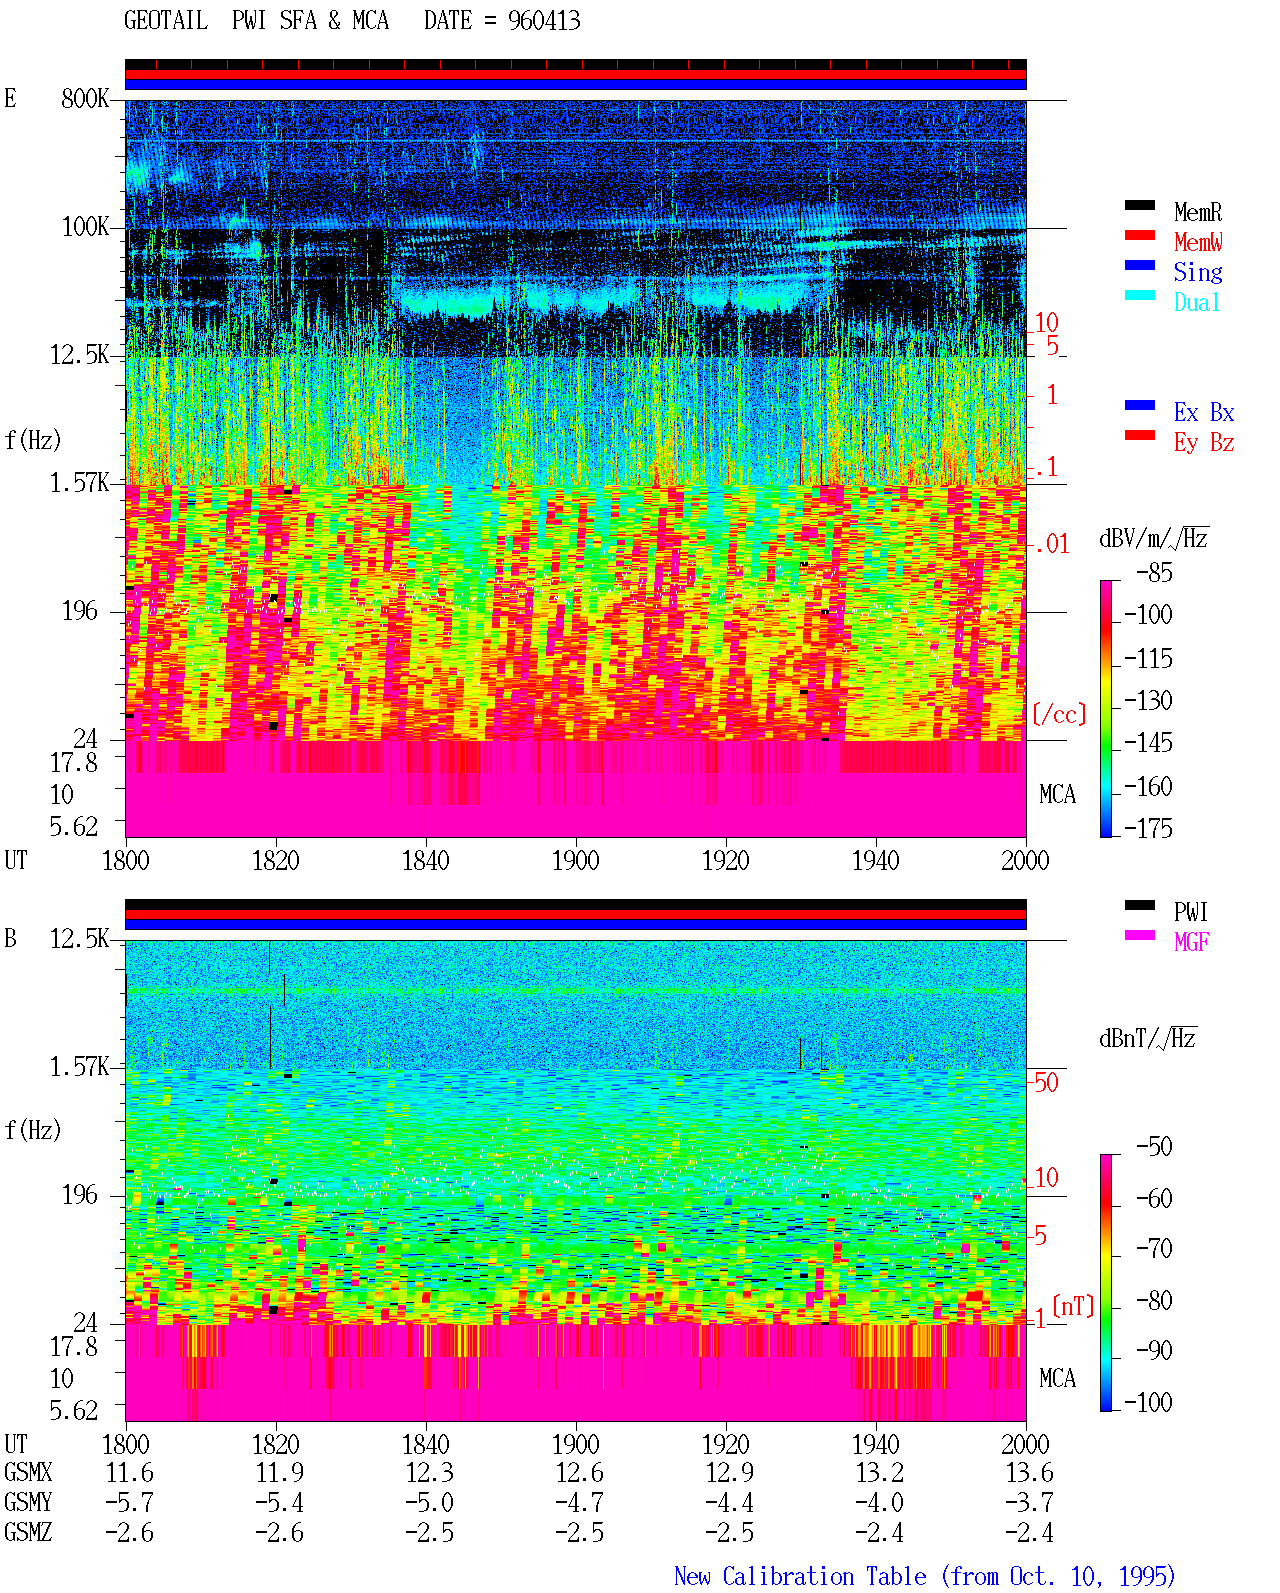Screen dimensions: 1280x1593
Task: Select the "GSMY" row label
Action: (x=28, y=1502)
